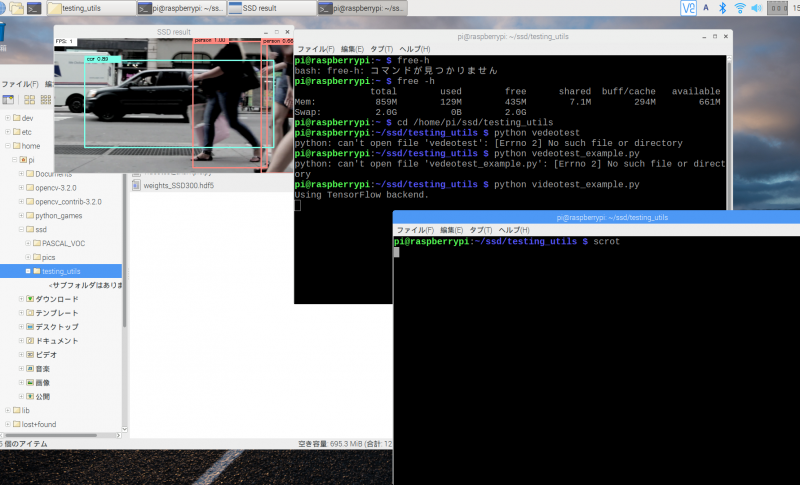This screenshot has width=800, height=485.
Task: Select the testing_utils folder in tree
Action: coord(61,271)
